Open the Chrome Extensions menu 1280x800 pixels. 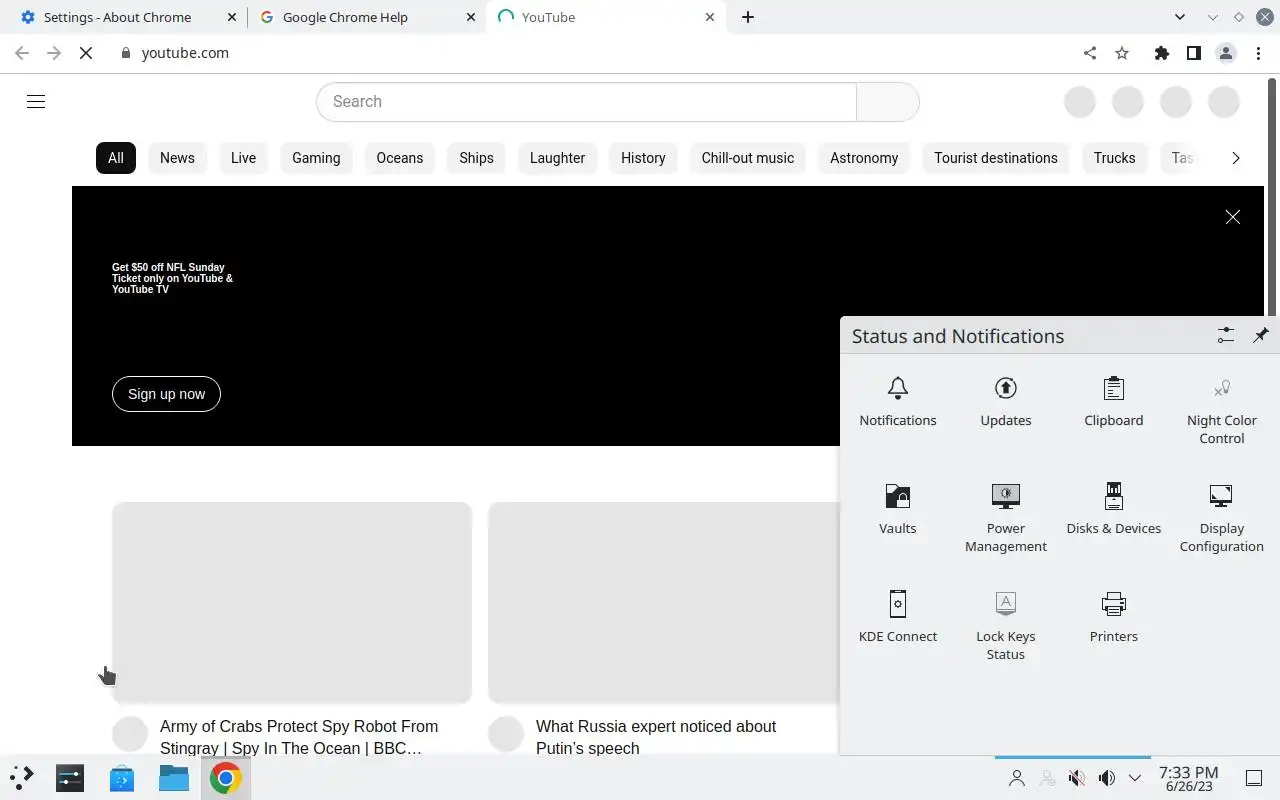point(1161,53)
